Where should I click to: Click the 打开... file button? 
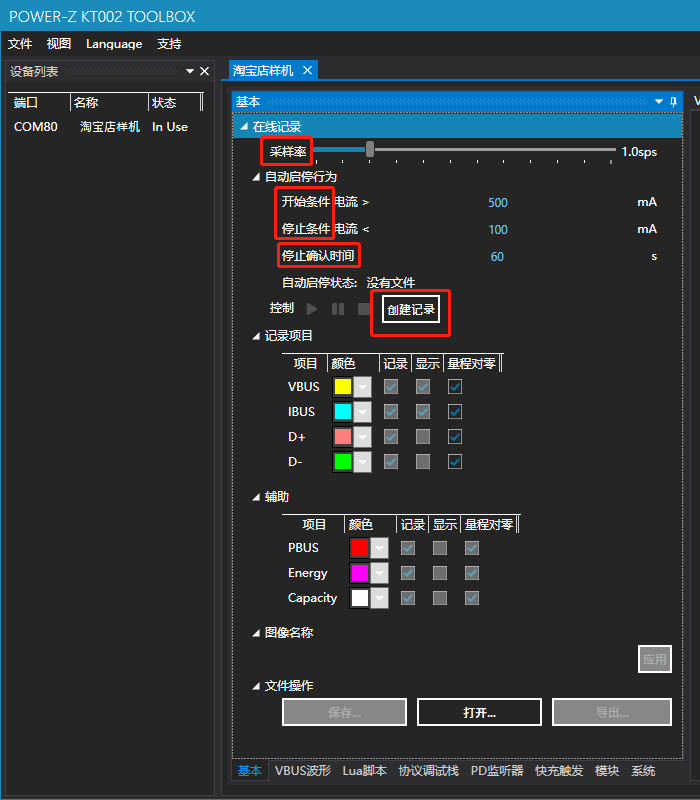pyautogui.click(x=479, y=712)
